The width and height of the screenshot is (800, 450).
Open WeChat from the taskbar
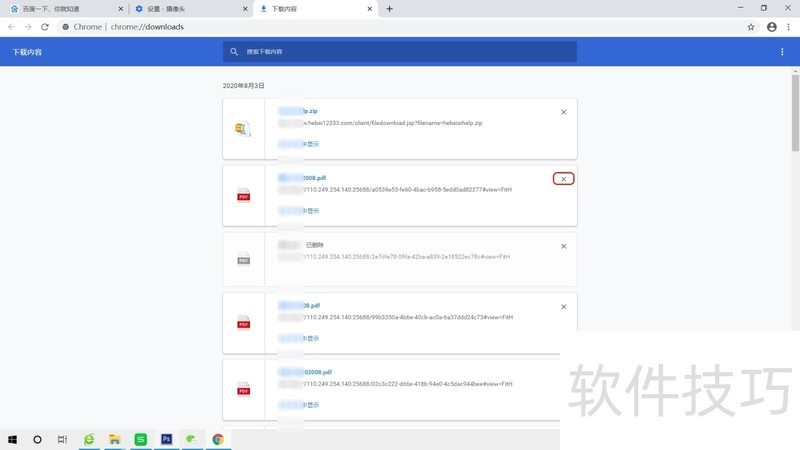point(192,439)
